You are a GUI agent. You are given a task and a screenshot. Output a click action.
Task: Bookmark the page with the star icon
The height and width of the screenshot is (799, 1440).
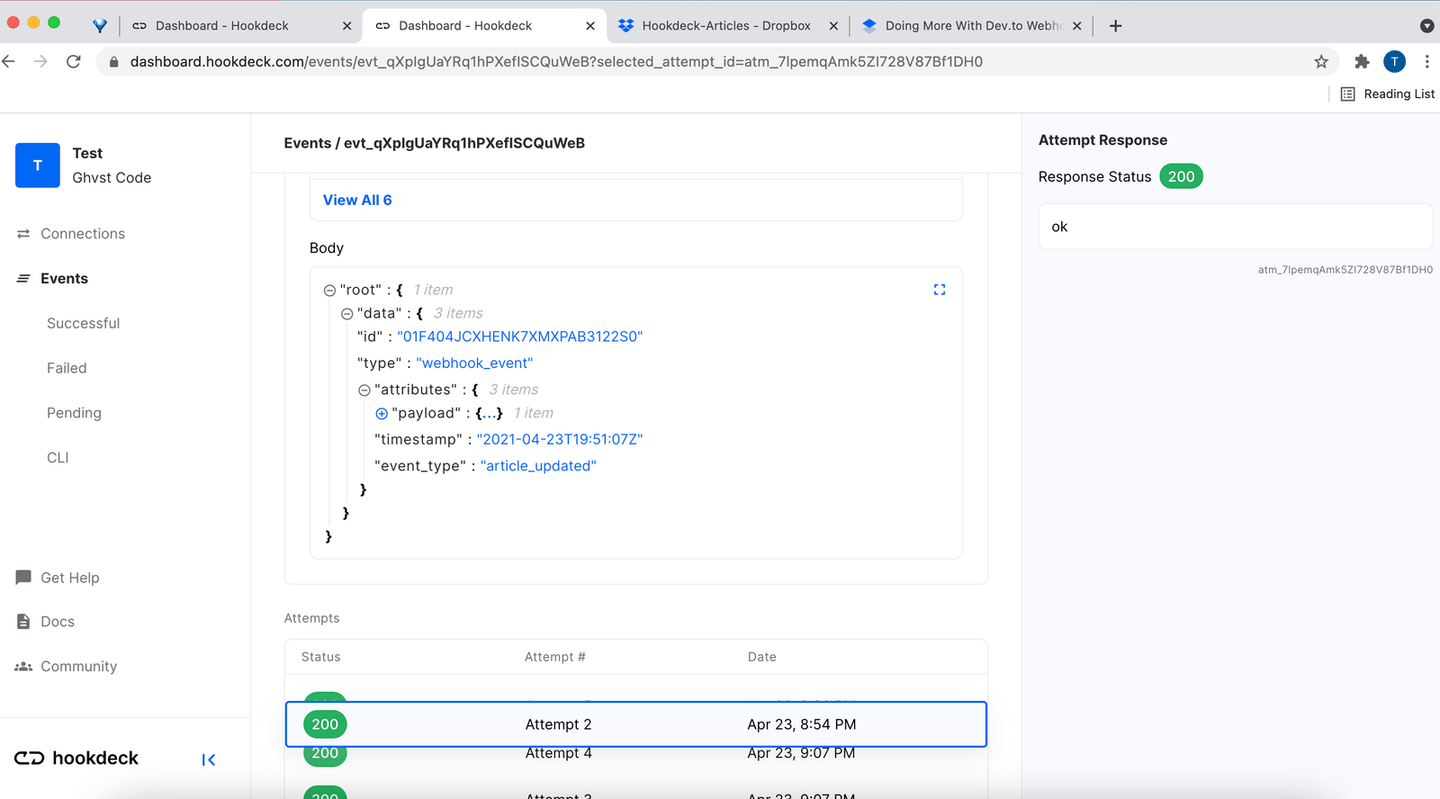pyautogui.click(x=1321, y=61)
